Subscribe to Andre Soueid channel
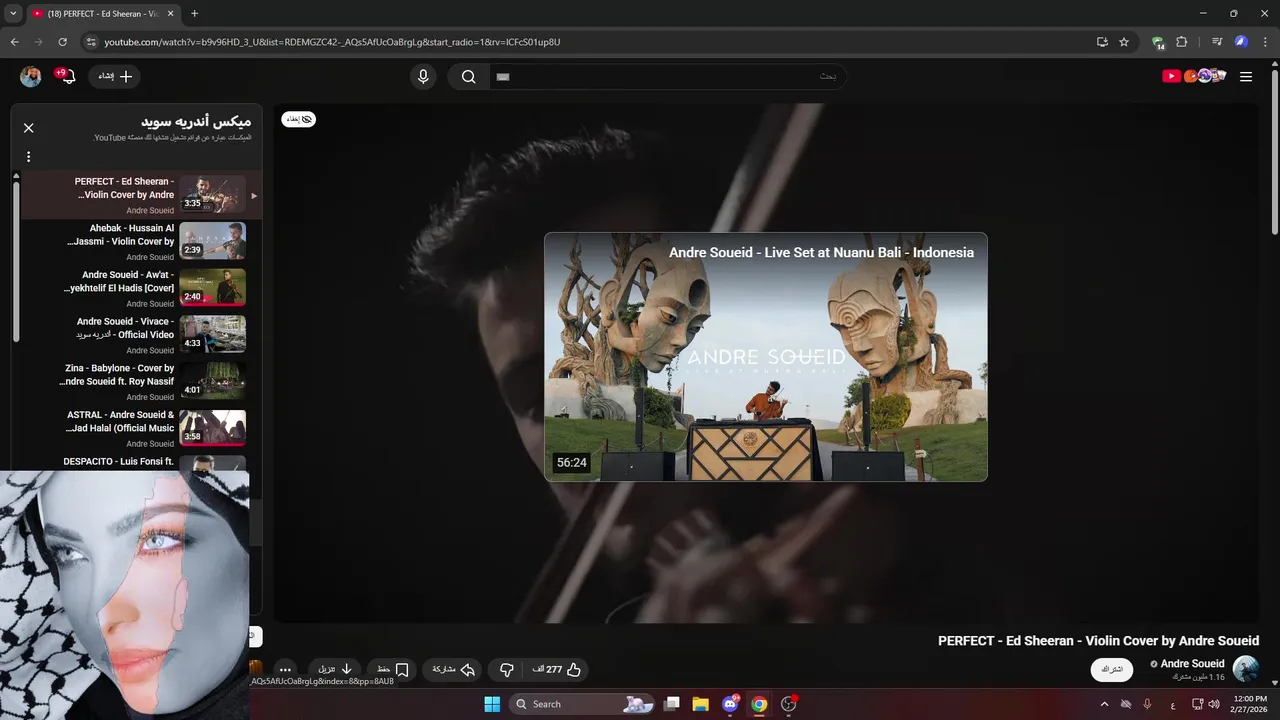 click(x=1113, y=669)
